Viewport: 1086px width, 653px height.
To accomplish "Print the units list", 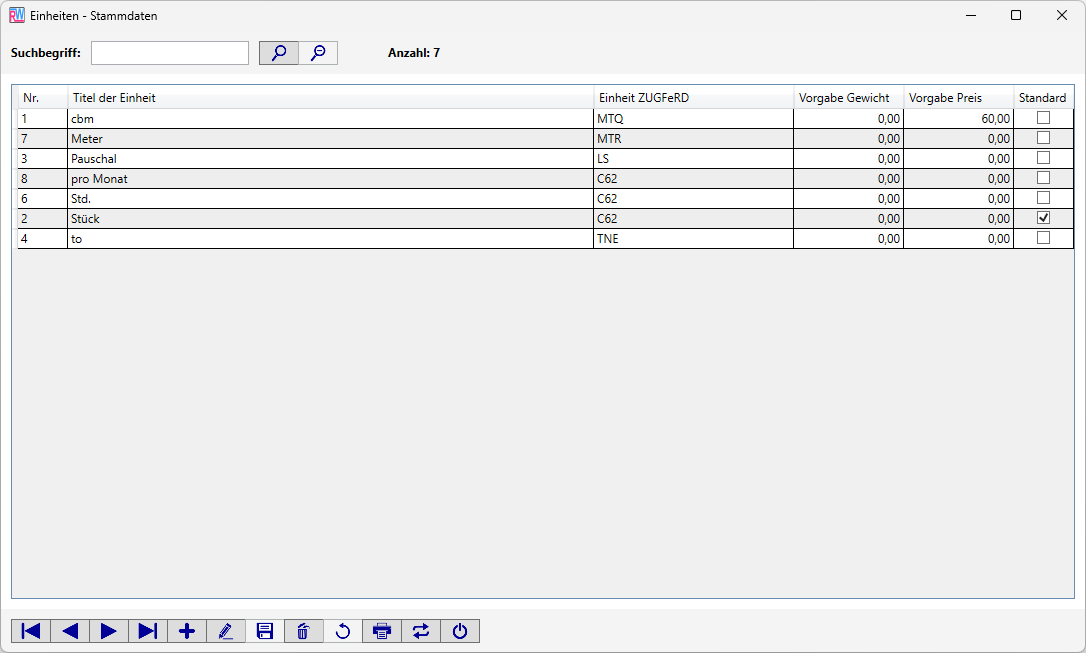I will [382, 631].
